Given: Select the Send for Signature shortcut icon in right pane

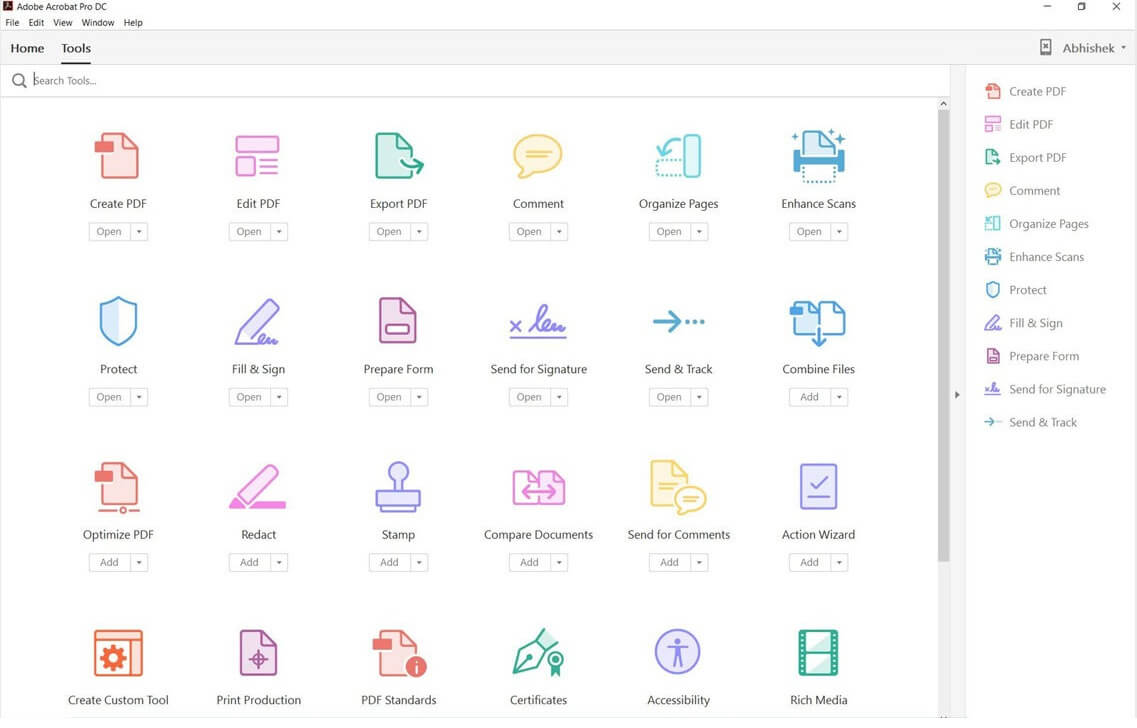Looking at the screenshot, I should [x=993, y=389].
